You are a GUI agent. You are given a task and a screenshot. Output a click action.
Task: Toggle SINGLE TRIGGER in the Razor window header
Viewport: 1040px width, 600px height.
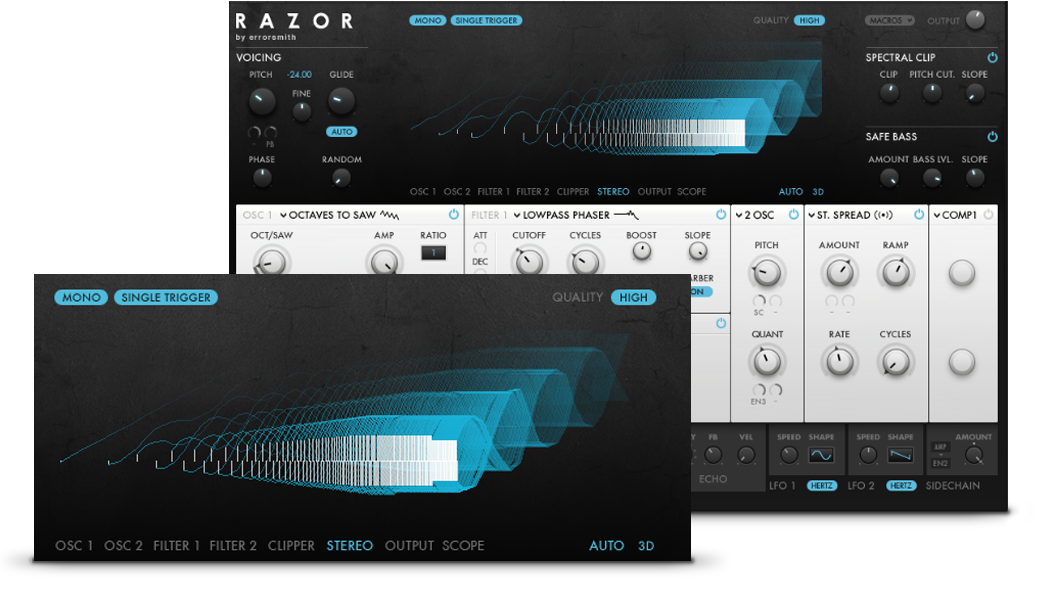click(487, 21)
